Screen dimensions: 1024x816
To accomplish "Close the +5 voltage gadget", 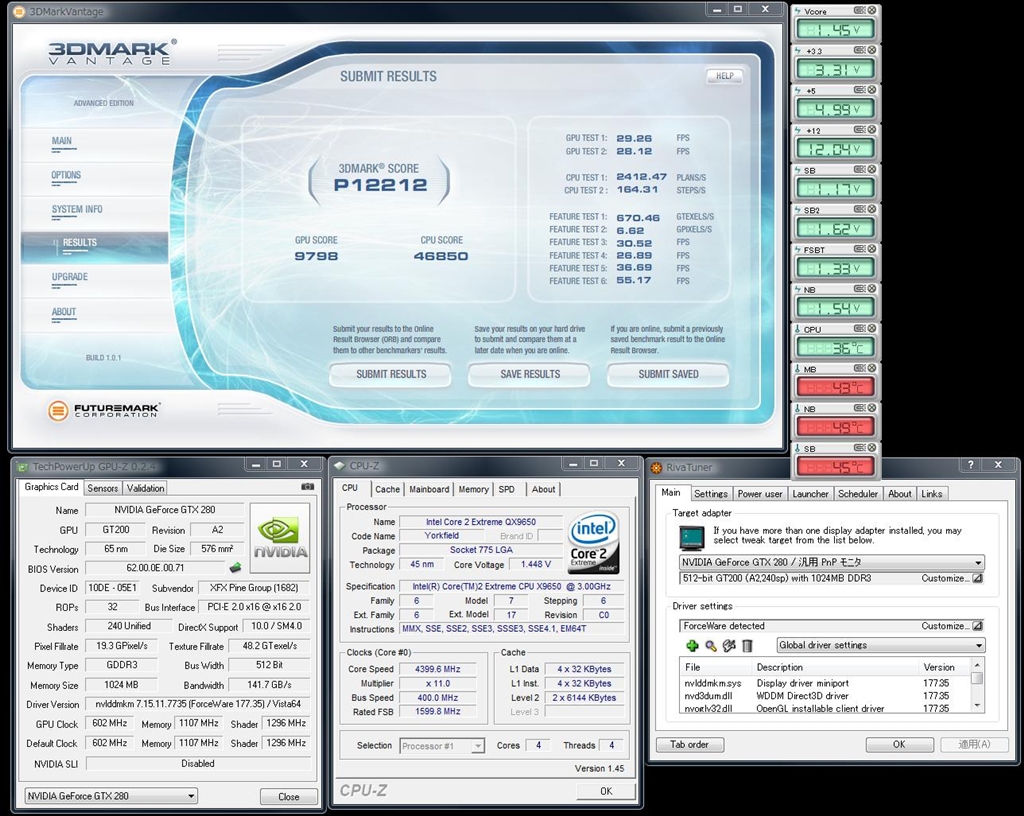I will coord(872,90).
